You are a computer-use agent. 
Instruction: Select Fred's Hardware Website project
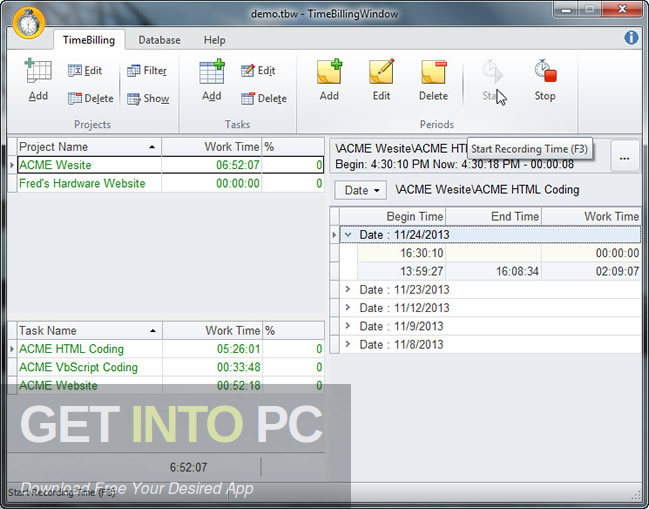[171, 183]
